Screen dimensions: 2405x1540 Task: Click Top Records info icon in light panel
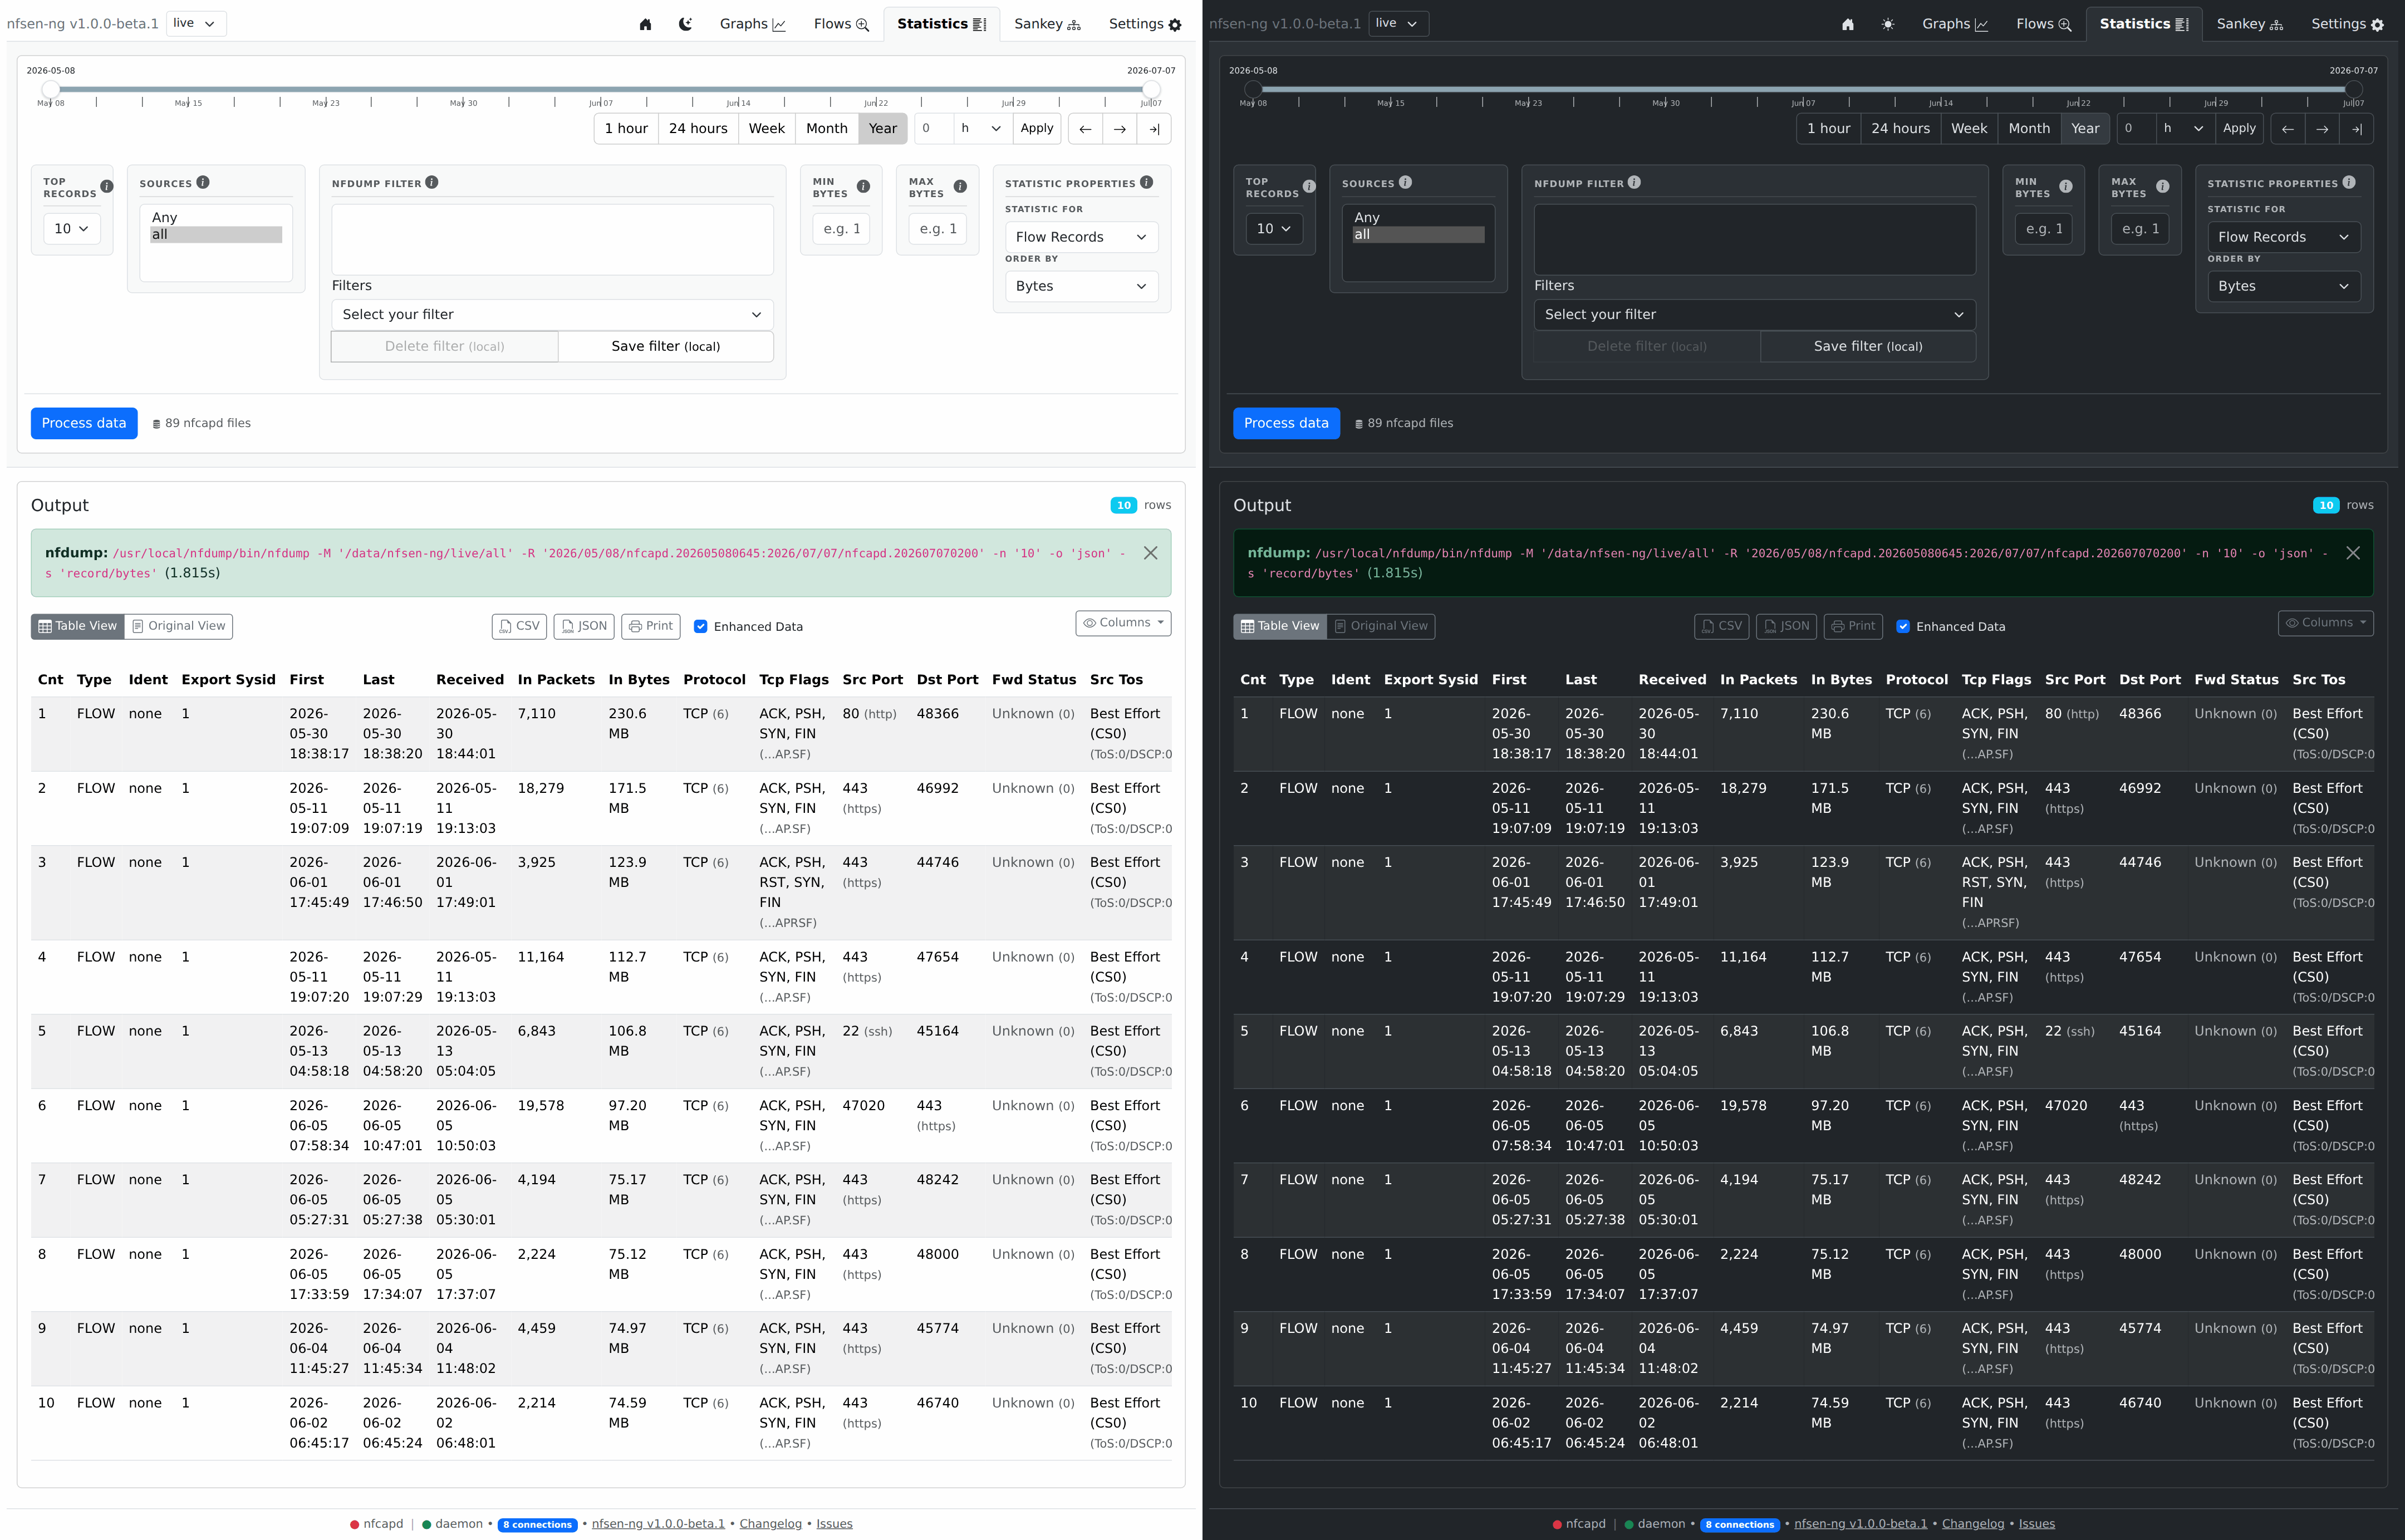point(107,186)
